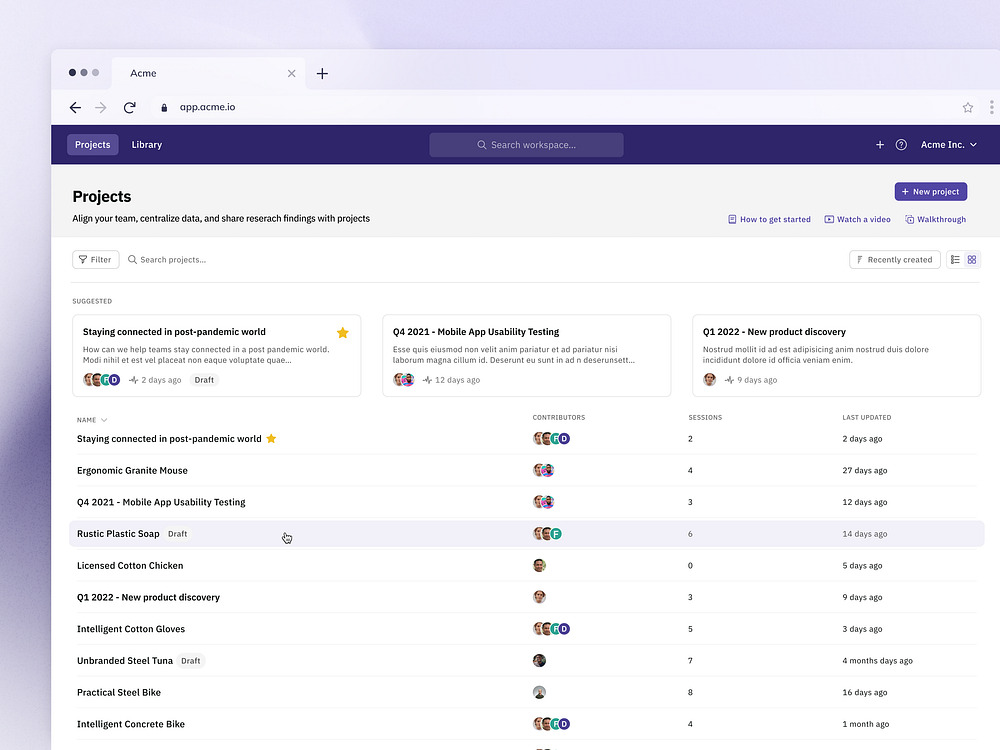This screenshot has height=750, width=1000.
Task: Click the browser back arrow
Action: pos(75,108)
